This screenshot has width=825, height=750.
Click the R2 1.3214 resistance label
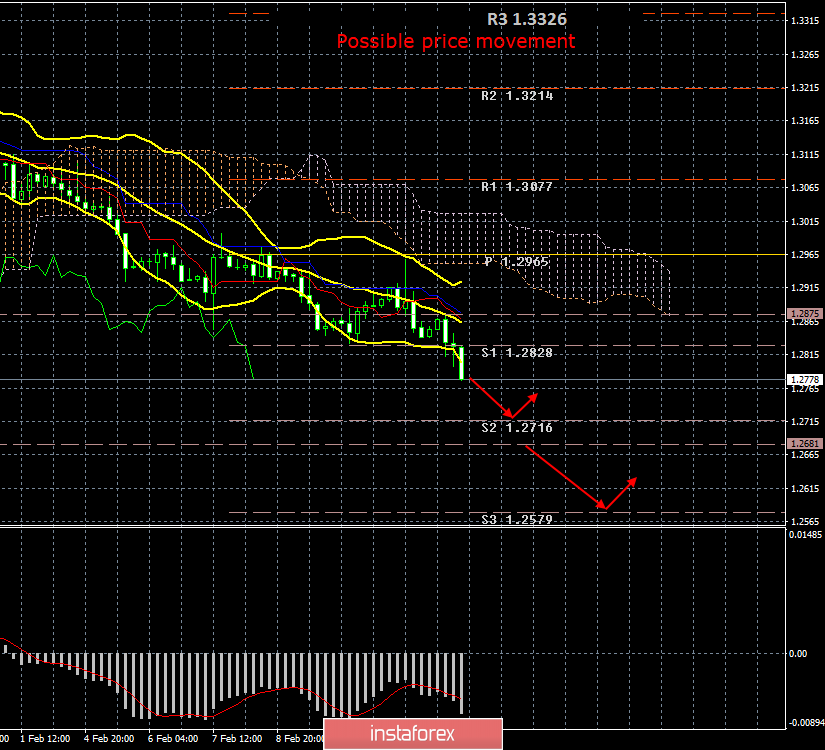pos(517,96)
